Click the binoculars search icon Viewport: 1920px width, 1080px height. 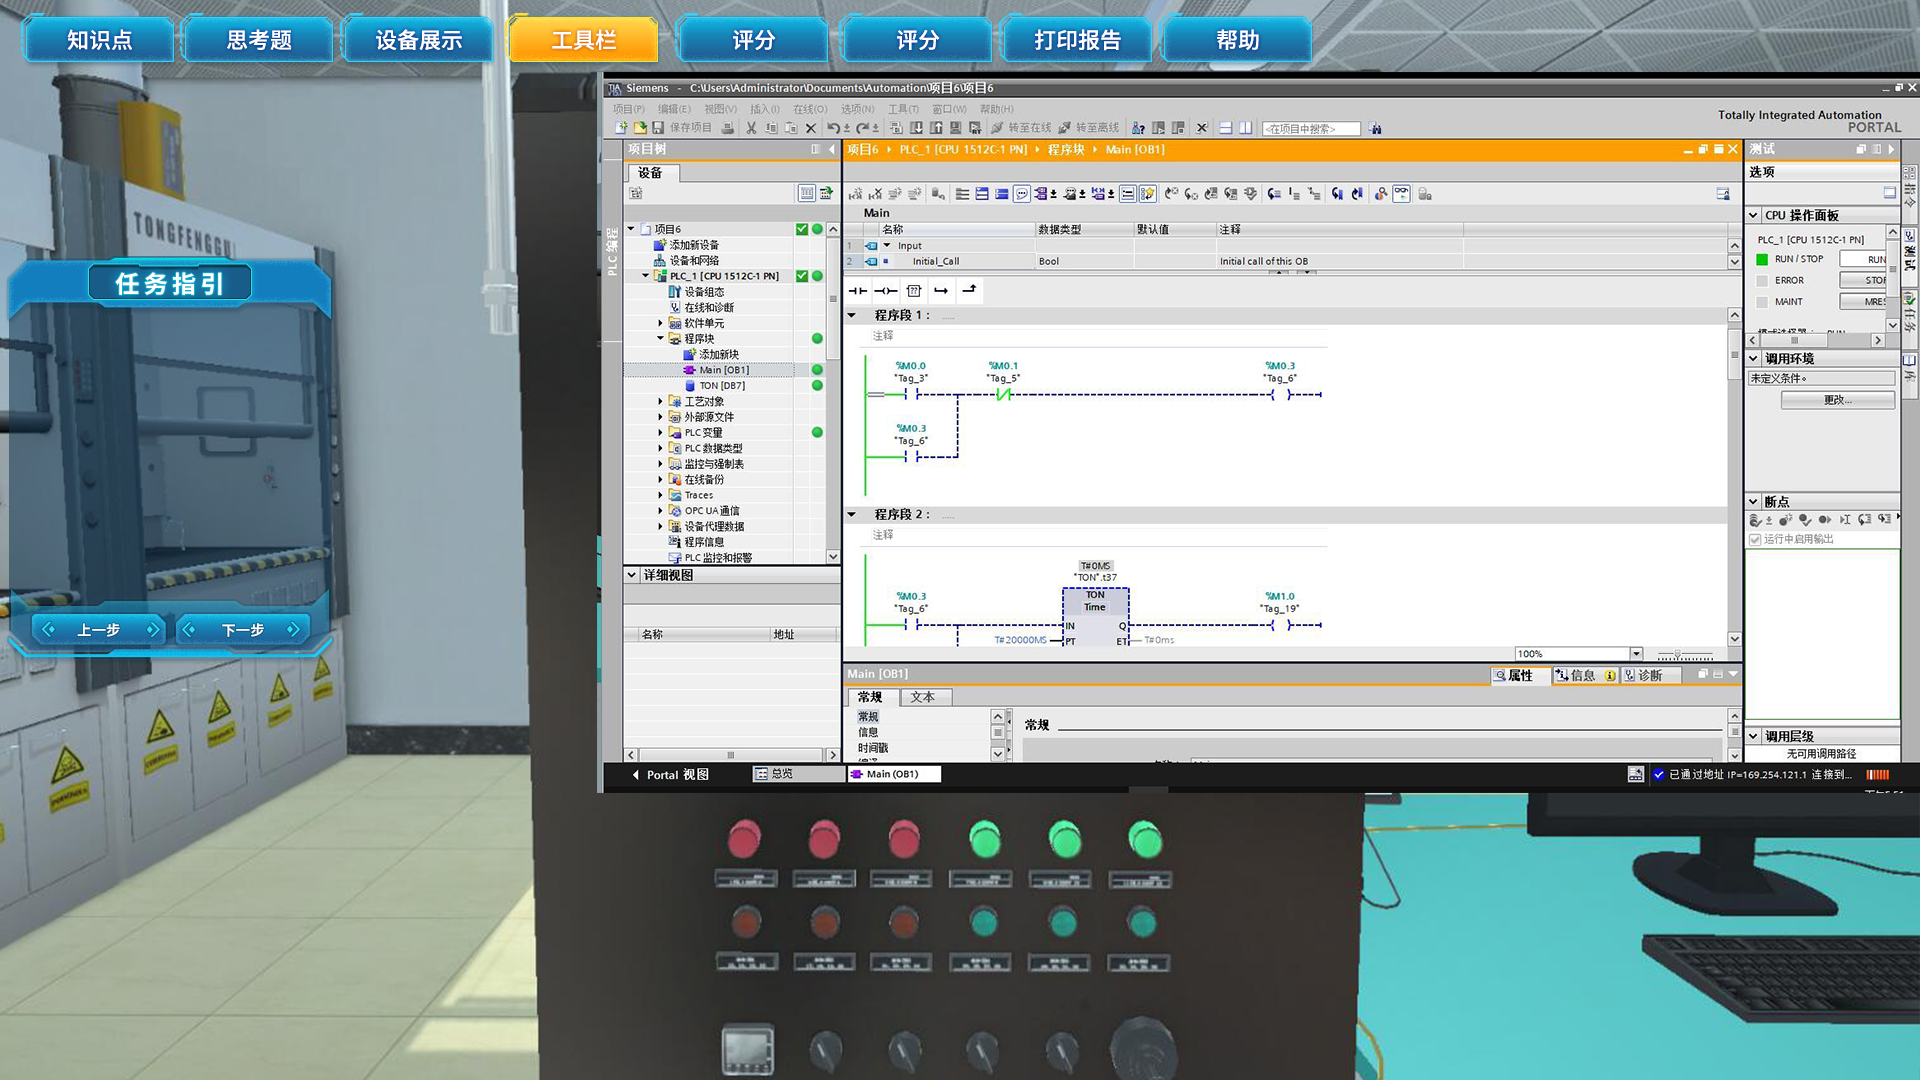tap(1376, 128)
